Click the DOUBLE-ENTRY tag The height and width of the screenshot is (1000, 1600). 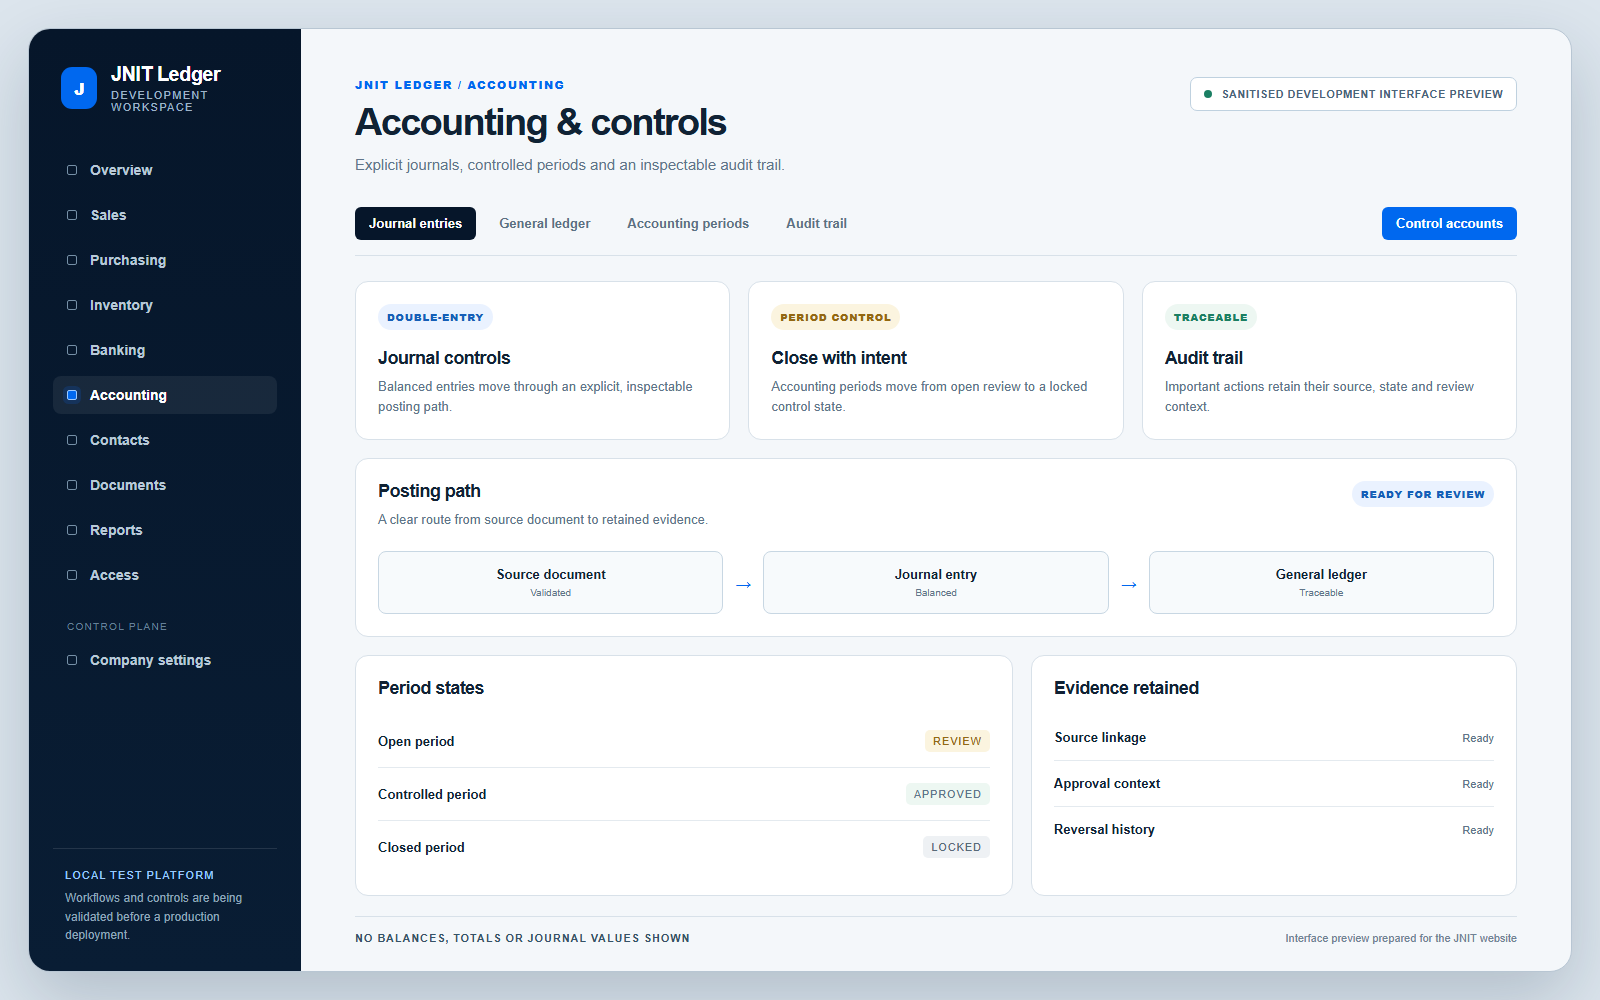[435, 317]
